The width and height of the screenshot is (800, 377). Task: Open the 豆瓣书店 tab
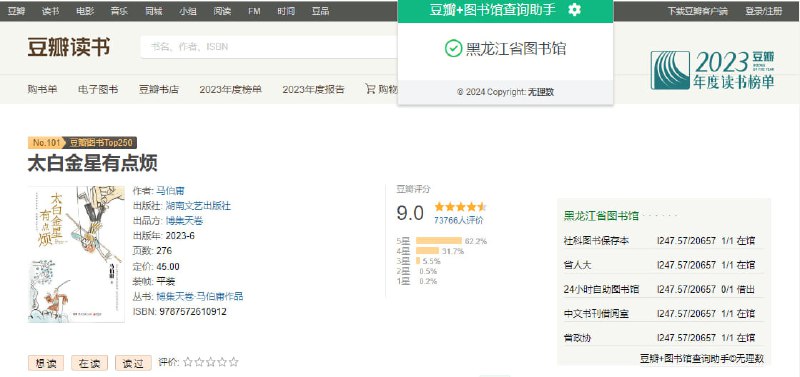159,89
